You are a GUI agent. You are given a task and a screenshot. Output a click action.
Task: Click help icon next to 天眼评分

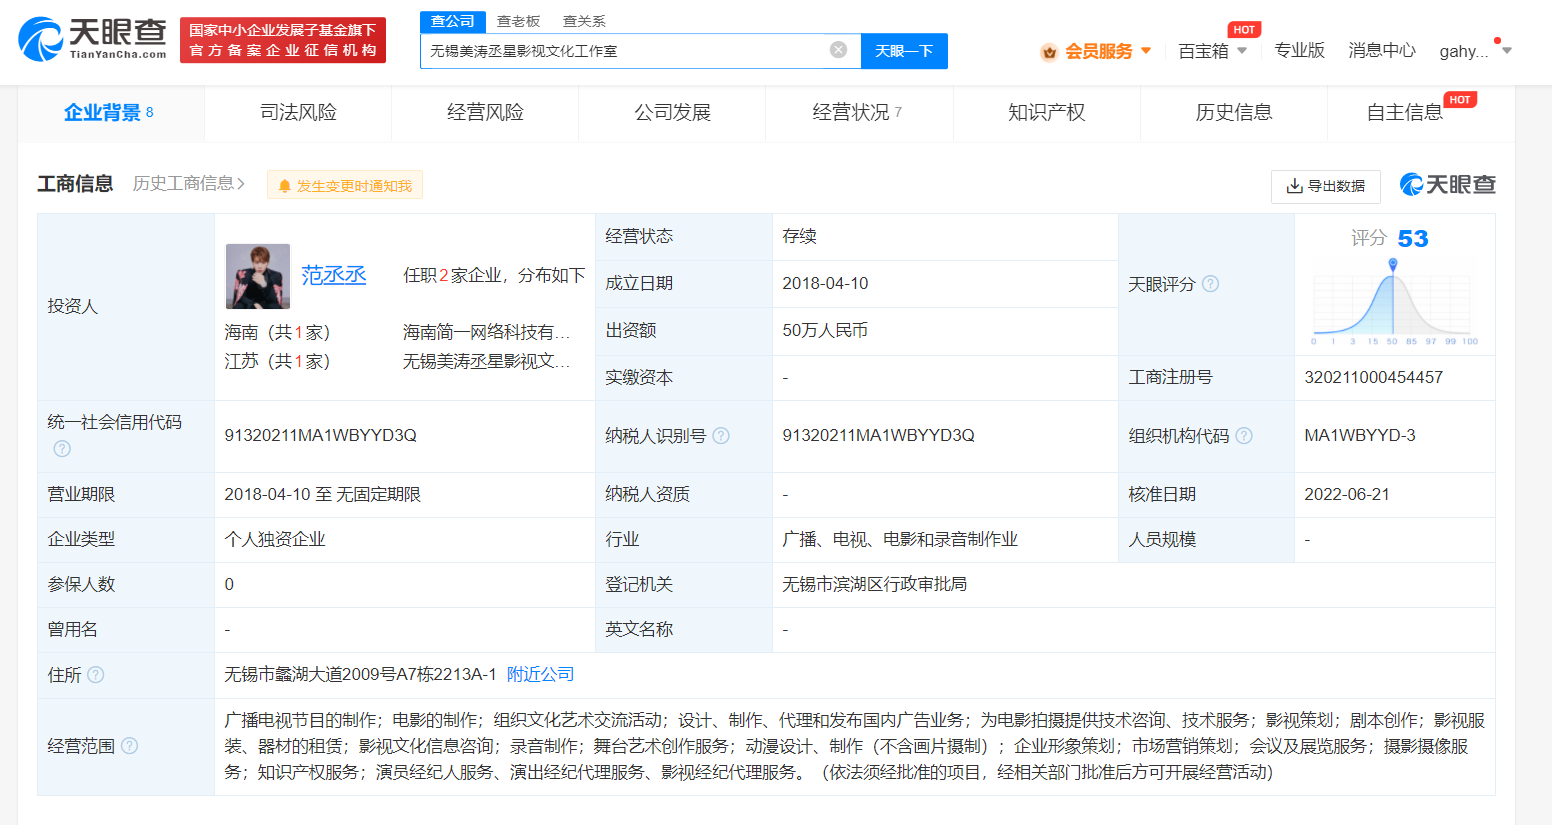(1210, 284)
